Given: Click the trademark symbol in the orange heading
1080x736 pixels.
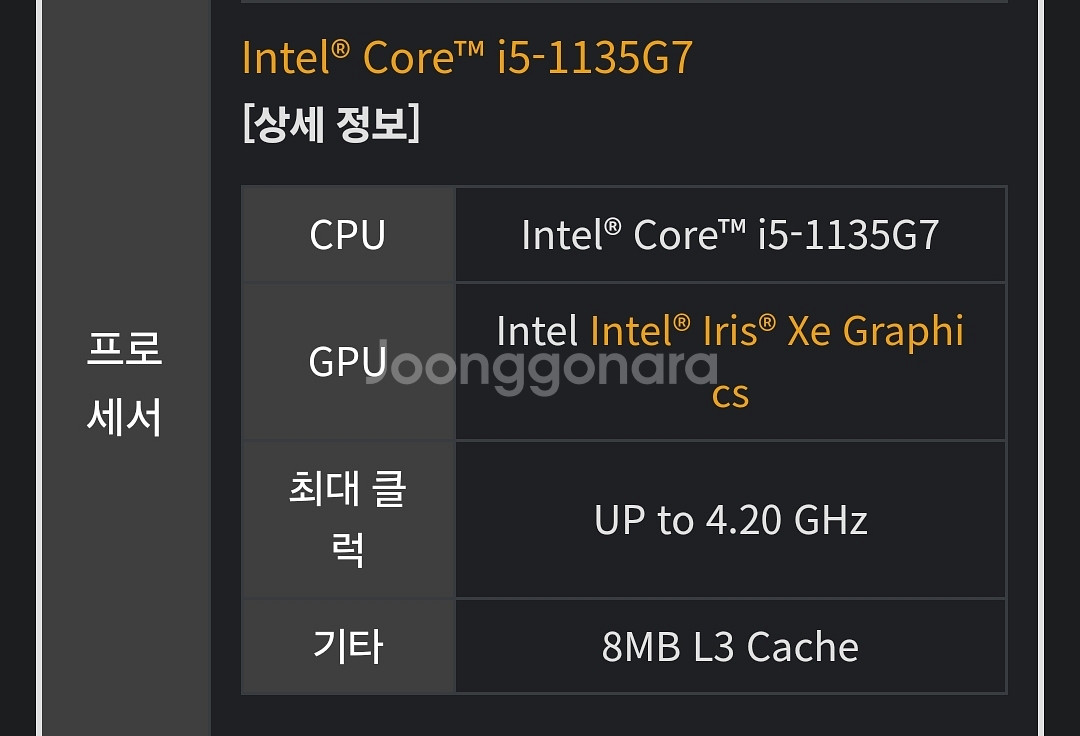Looking at the screenshot, I should (469, 46).
